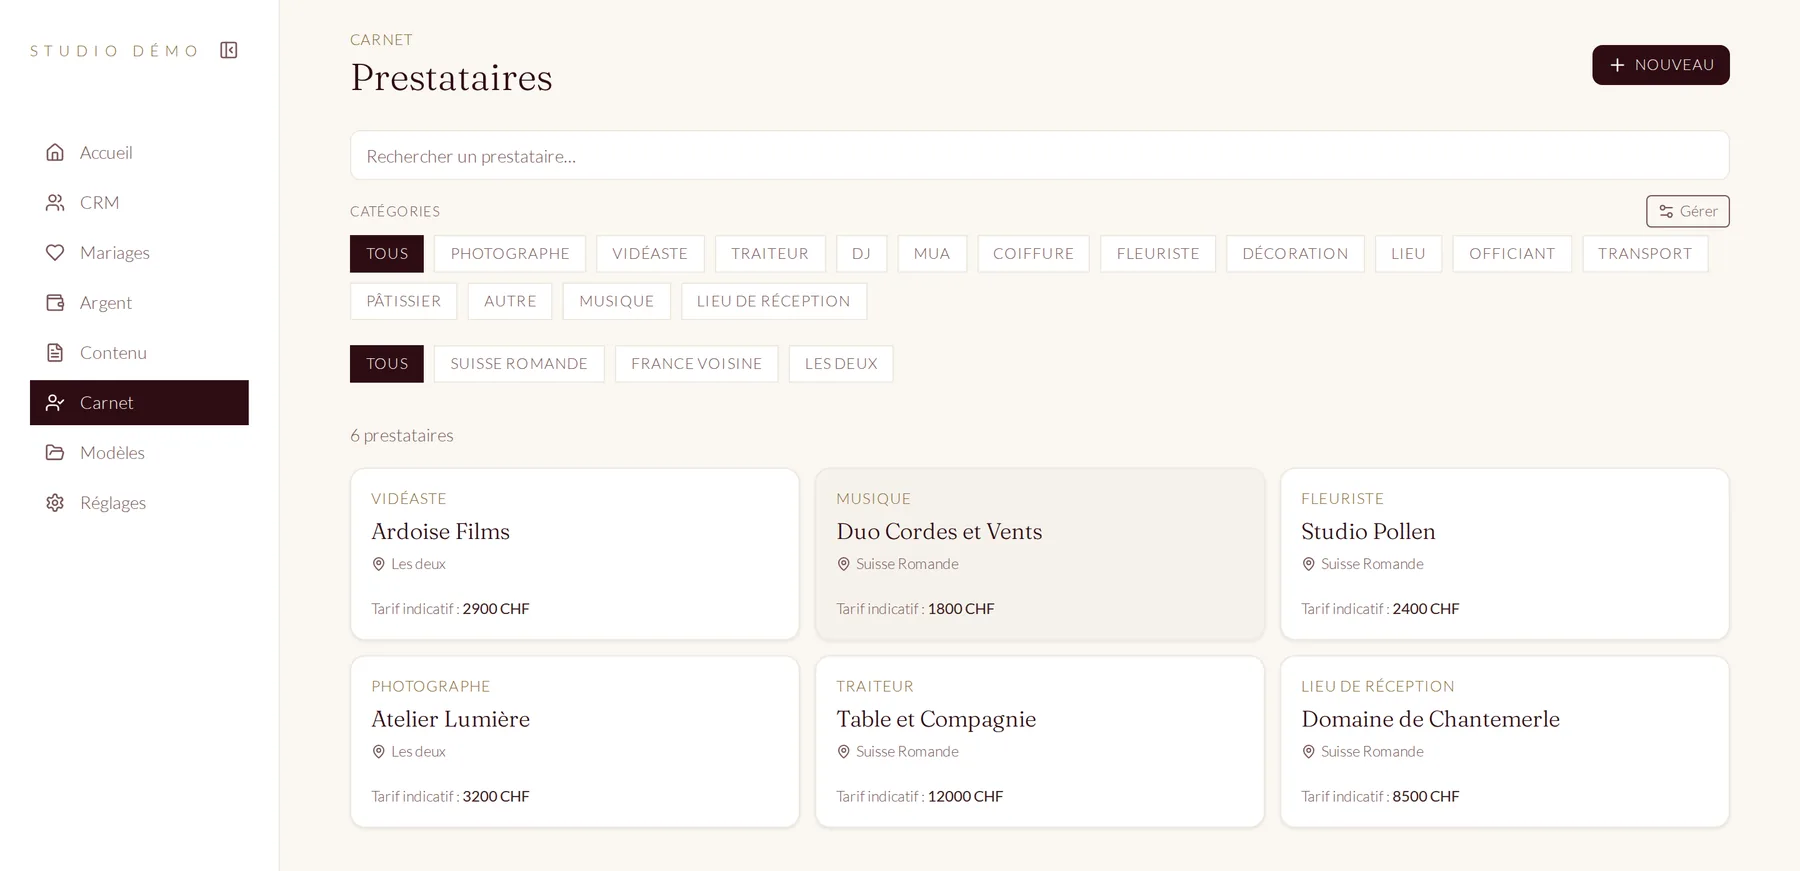Screen dimensions: 1800x871
Task: Click the Ardoise Films title
Action: coord(440,531)
